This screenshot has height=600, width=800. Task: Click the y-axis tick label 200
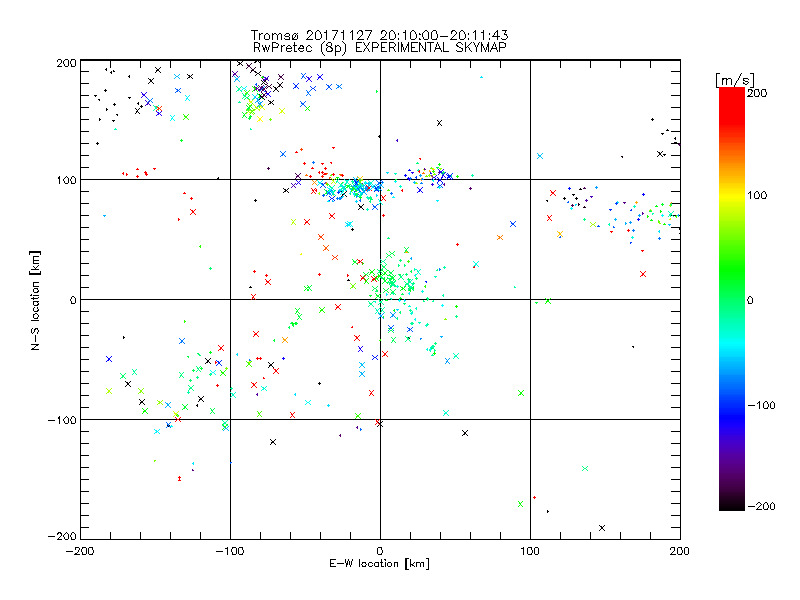tap(66, 63)
